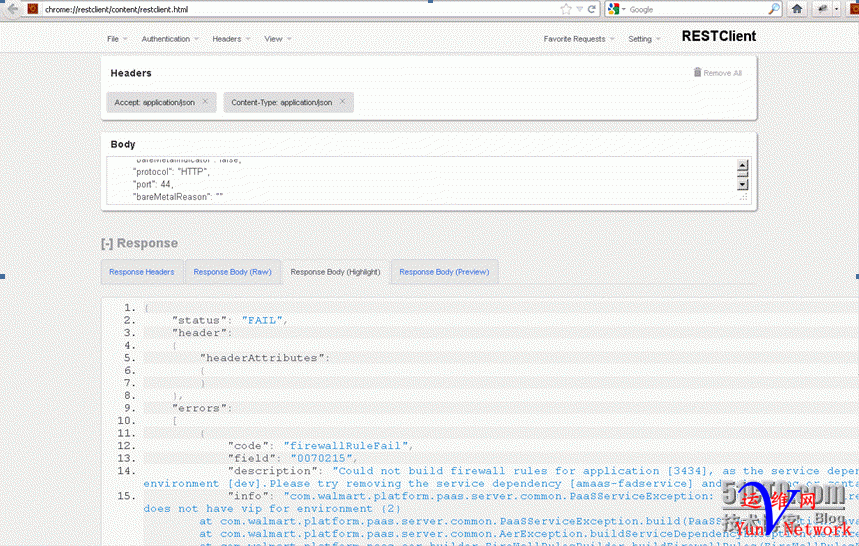Expand the Favorite Requests dropdown
859x546 pixels.
pyautogui.click(x=579, y=39)
